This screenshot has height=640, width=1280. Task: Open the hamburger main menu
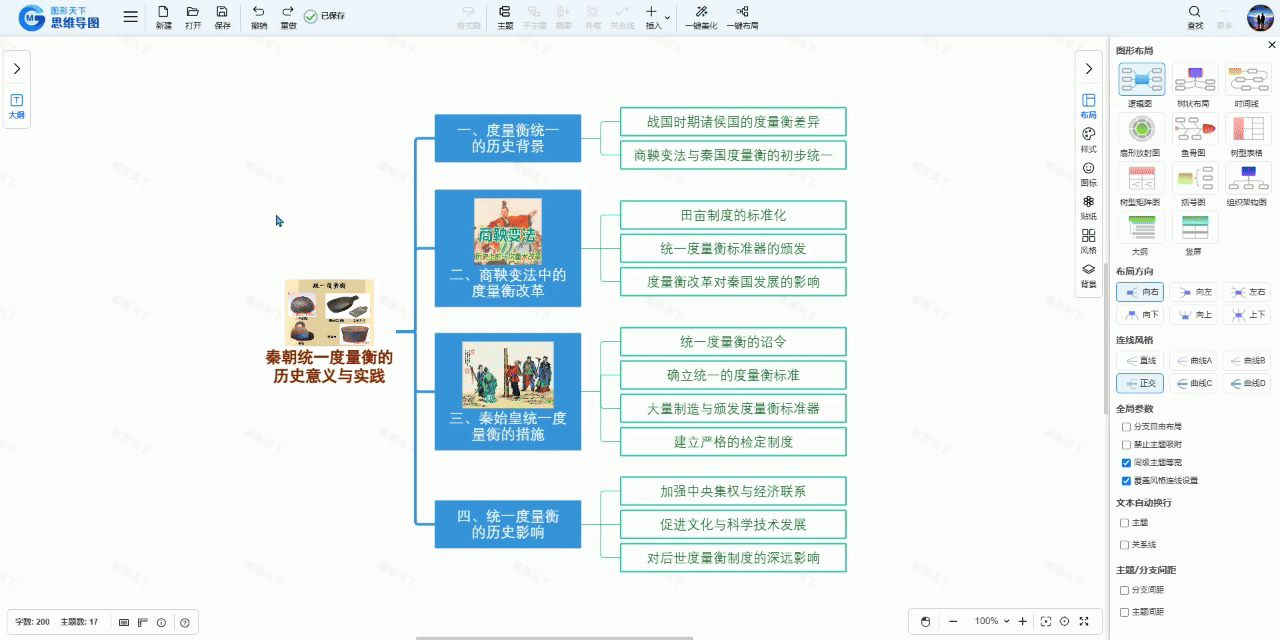point(131,17)
